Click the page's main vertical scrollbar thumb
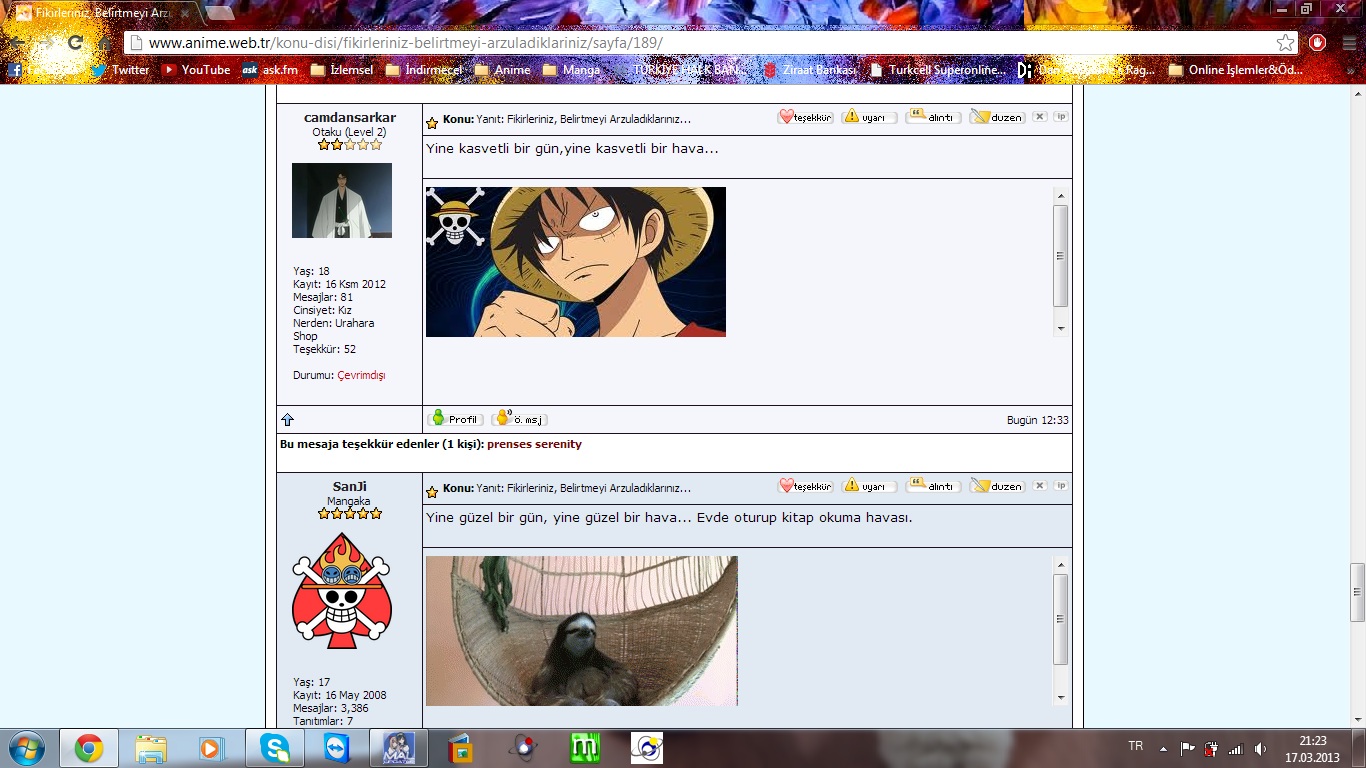The height and width of the screenshot is (768, 1366). [1357, 592]
